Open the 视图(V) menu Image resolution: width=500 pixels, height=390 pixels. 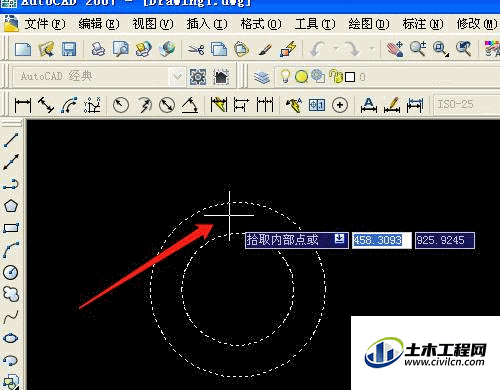tap(153, 24)
